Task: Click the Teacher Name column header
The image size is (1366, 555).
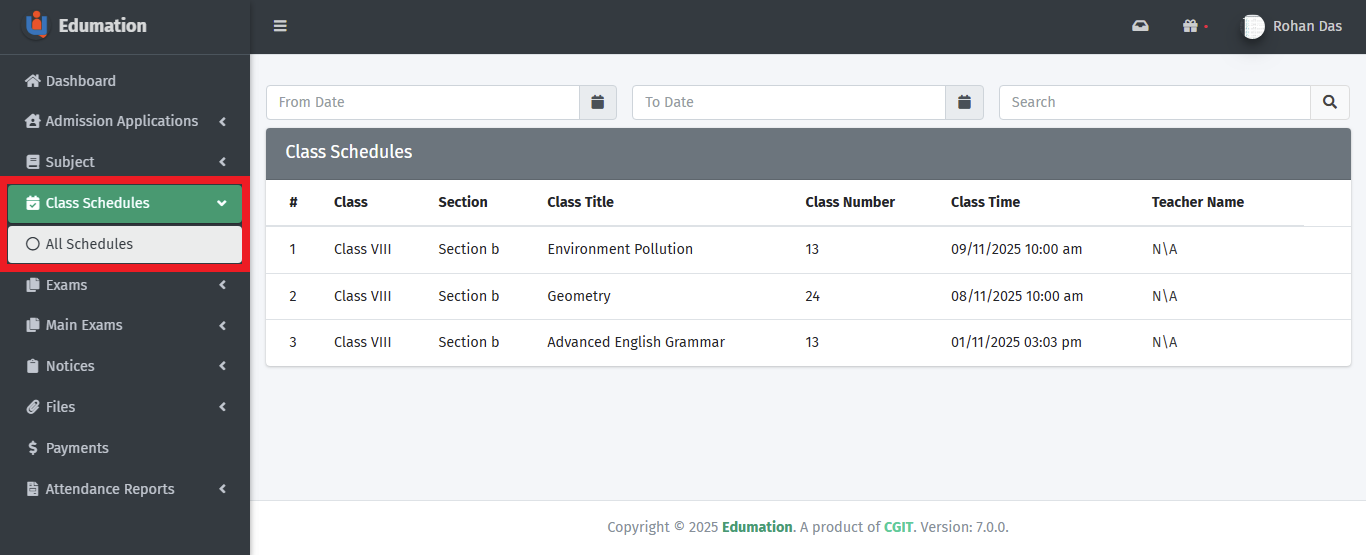Action: pos(1198,202)
